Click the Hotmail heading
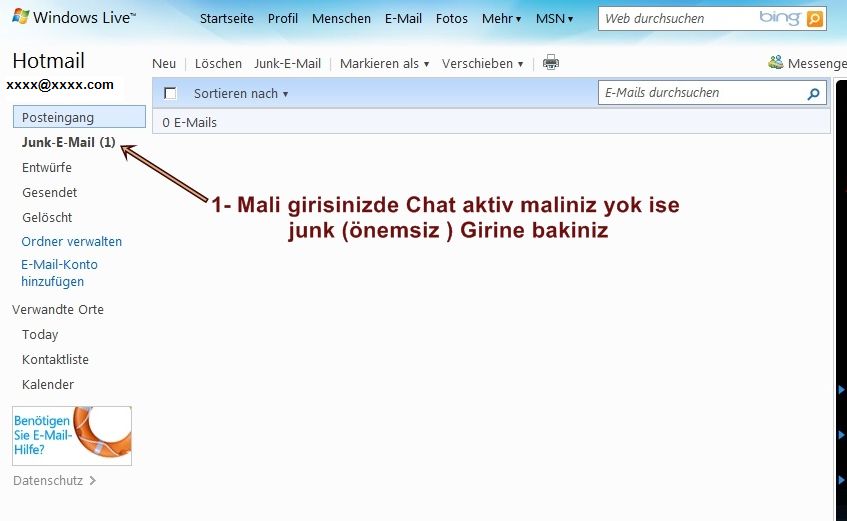 (x=49, y=61)
